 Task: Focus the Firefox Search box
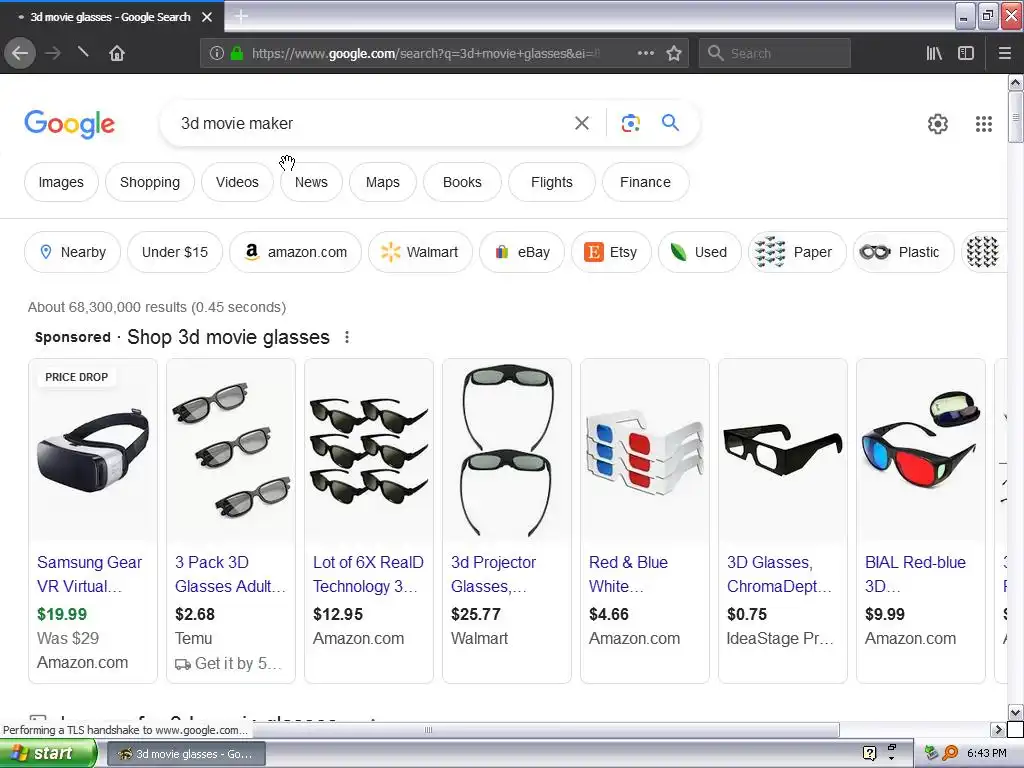click(x=775, y=54)
